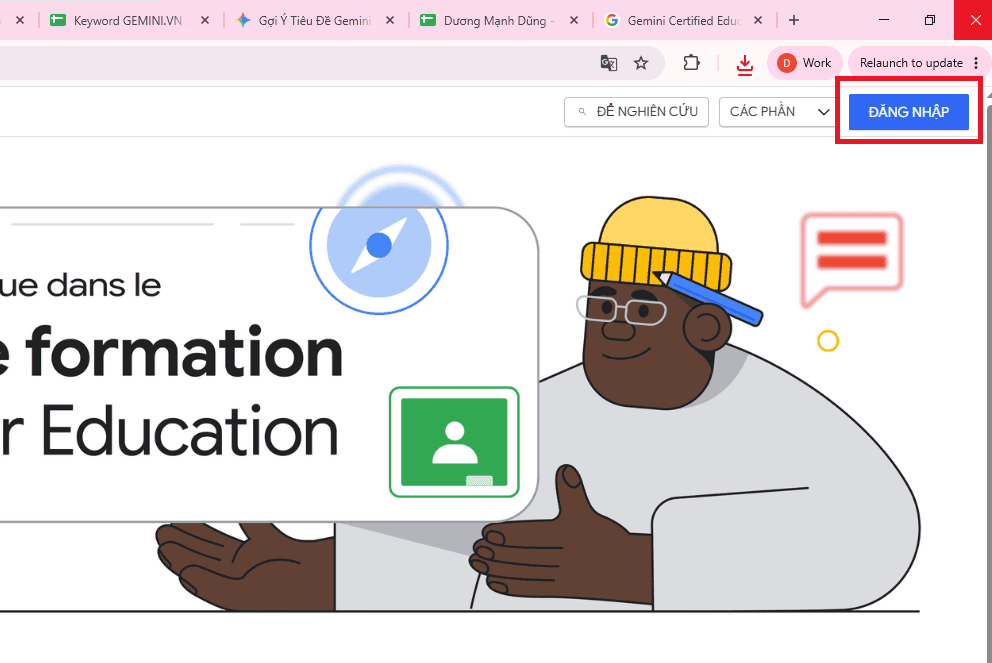Close the Gợi Ý Tiêu Đề Gemini tab
The width and height of the screenshot is (992, 663).
[x=390, y=20]
